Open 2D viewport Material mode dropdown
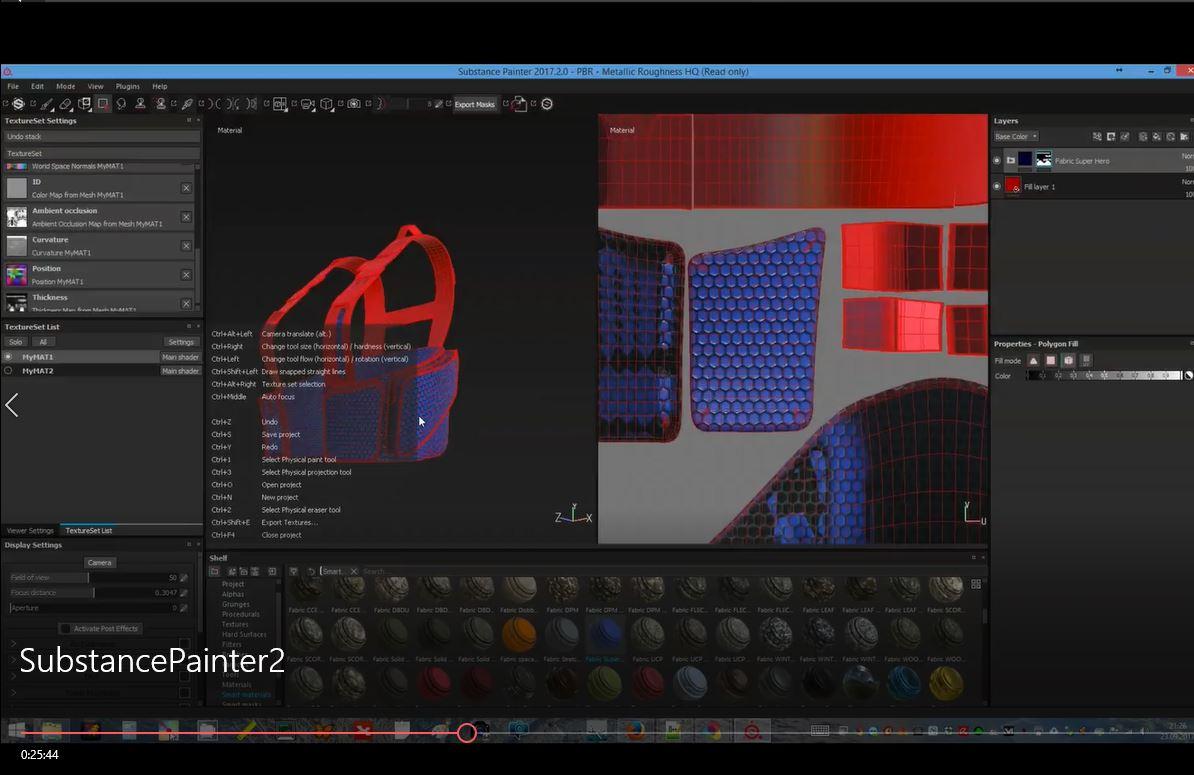Screen dimensions: 1194x775 point(622,130)
